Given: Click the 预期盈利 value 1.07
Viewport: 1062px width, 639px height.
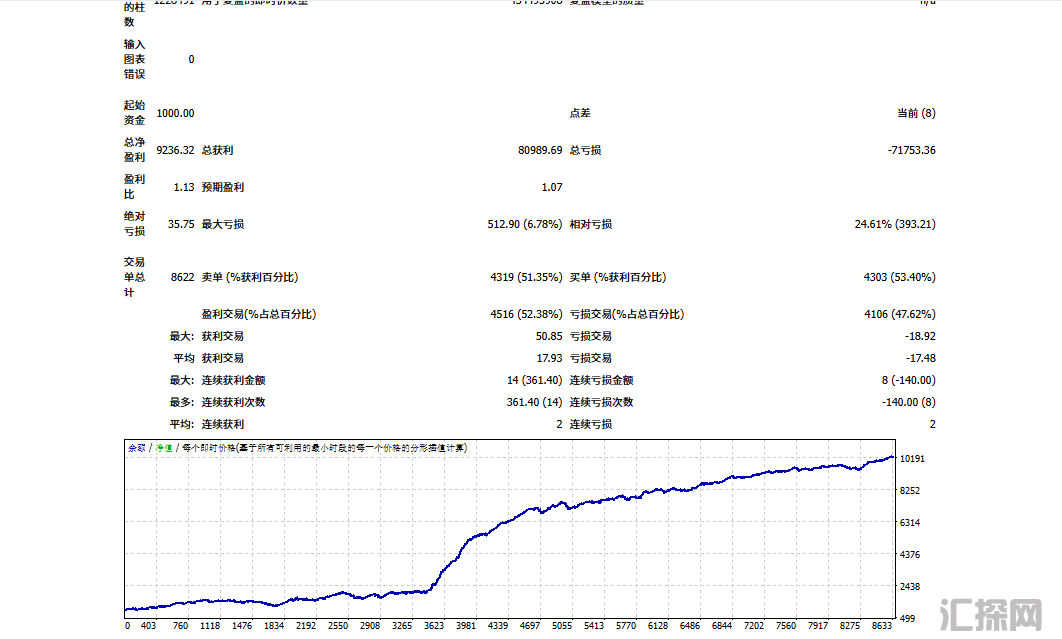Looking at the screenshot, I should tap(552, 187).
